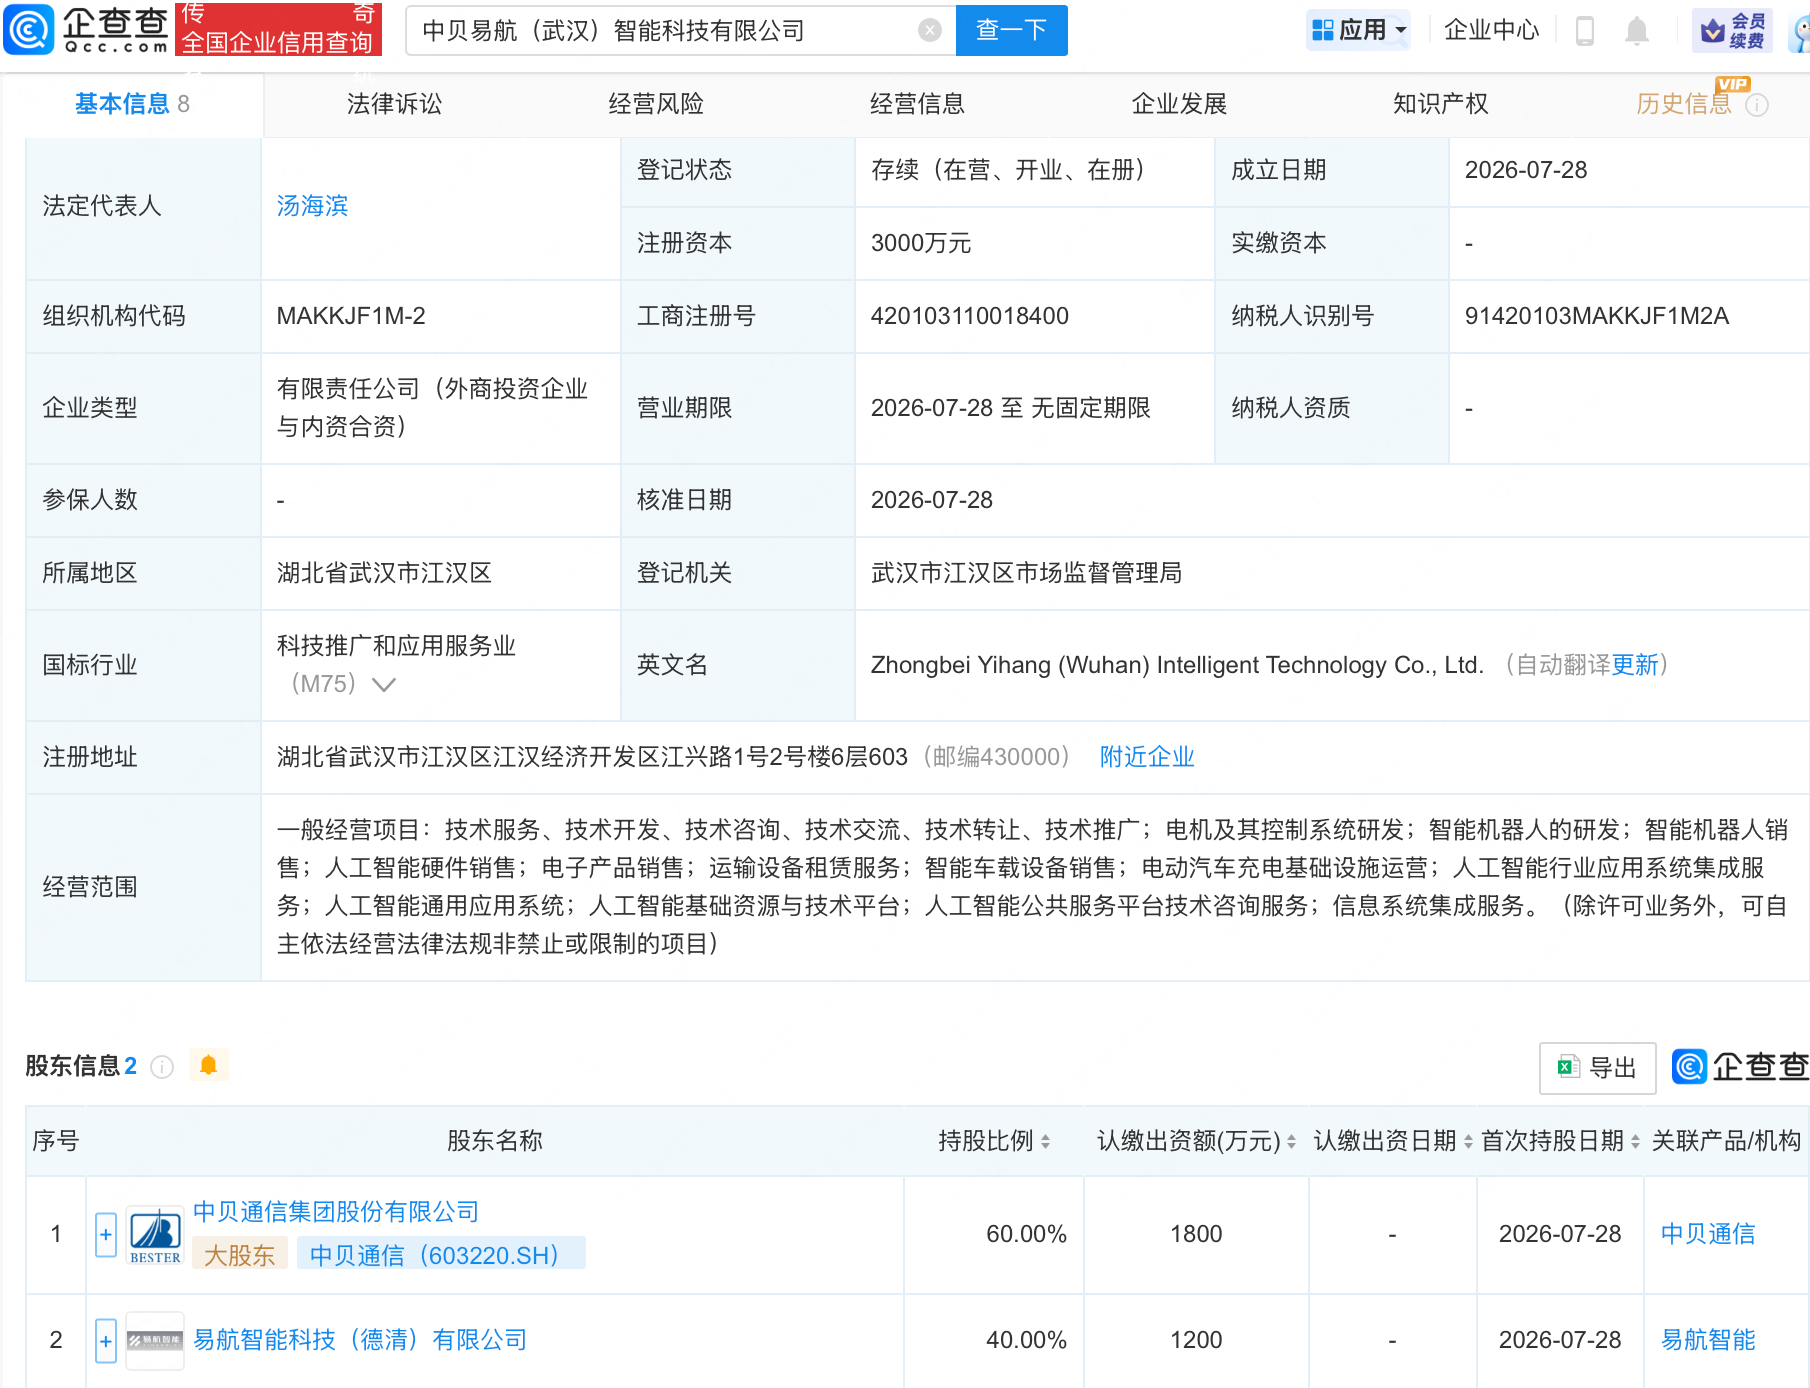The height and width of the screenshot is (1388, 1810).
Task: Select organization code MAKKJF1M-2
Action: point(351,316)
